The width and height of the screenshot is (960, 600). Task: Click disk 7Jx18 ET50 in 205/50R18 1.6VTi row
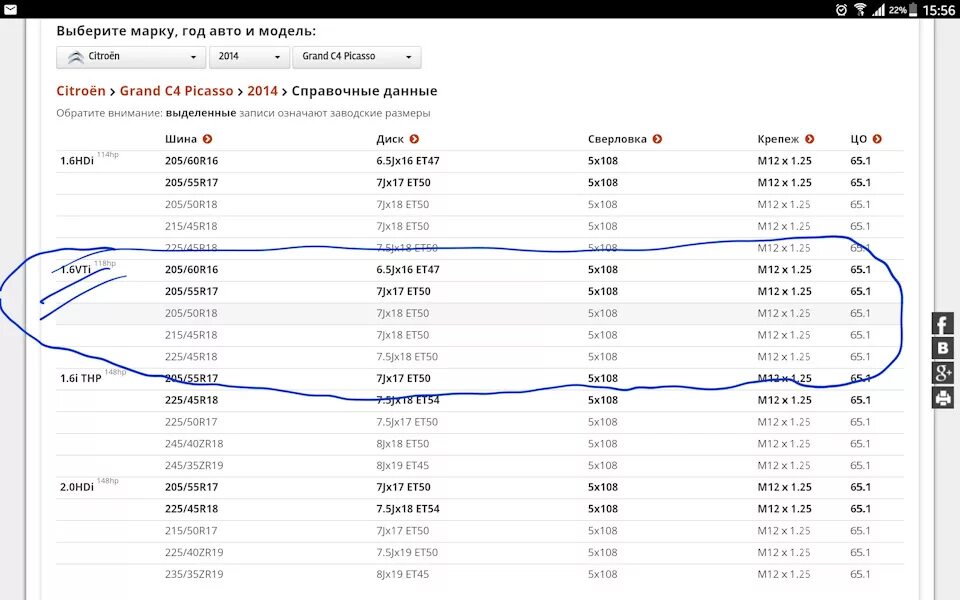pyautogui.click(x=403, y=313)
